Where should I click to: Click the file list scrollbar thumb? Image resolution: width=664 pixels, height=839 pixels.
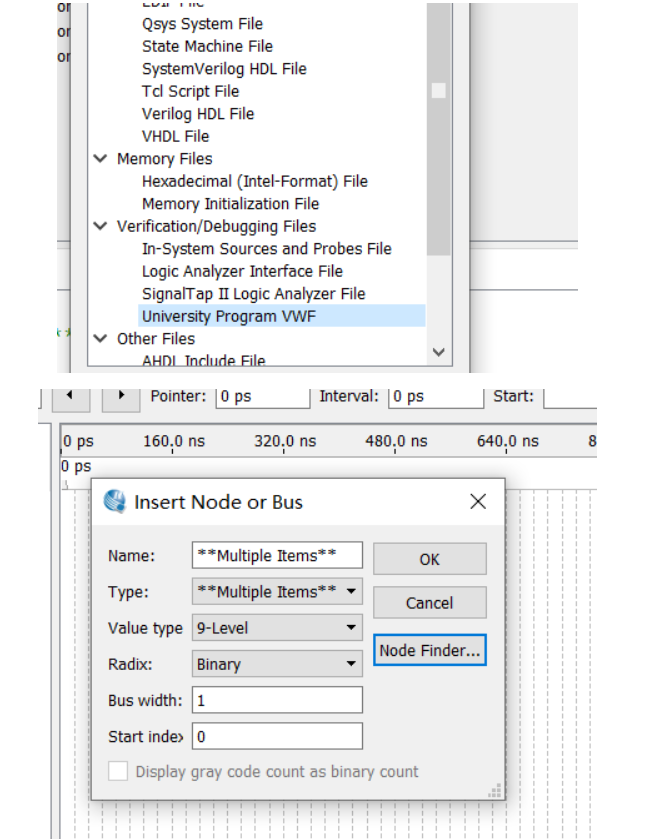pyautogui.click(x=439, y=128)
